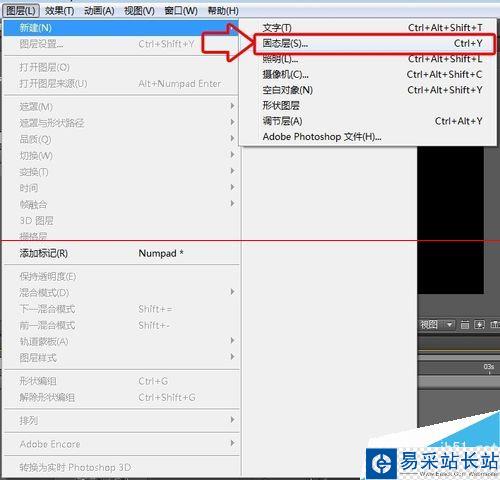Toggle pixel aspect ratio correction icon
500x480 pixels.
[x=465, y=324]
